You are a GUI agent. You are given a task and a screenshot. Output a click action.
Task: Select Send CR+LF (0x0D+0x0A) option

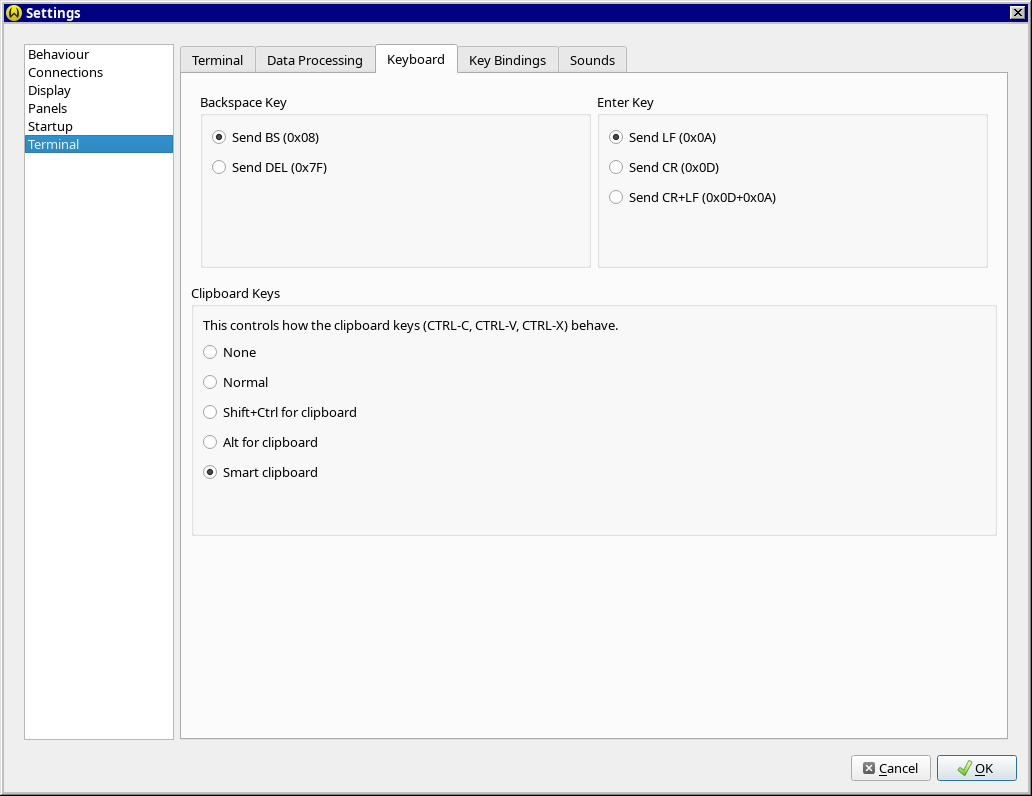pyautogui.click(x=616, y=197)
